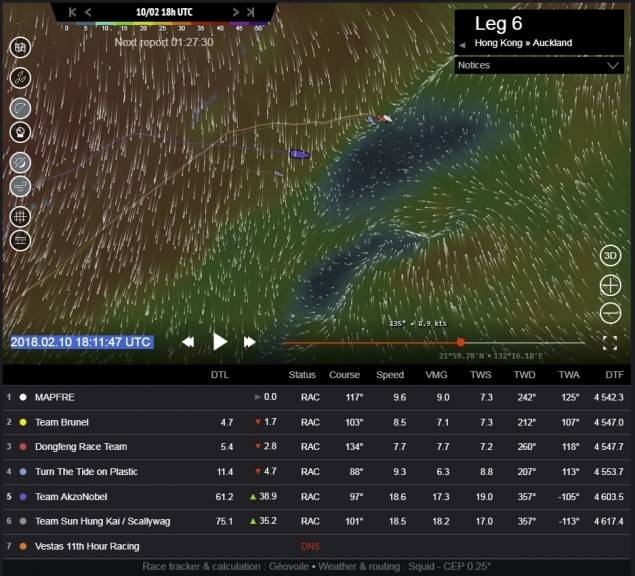The width and height of the screenshot is (635, 576).
Task: Click the TWS column header
Action: pos(481,375)
